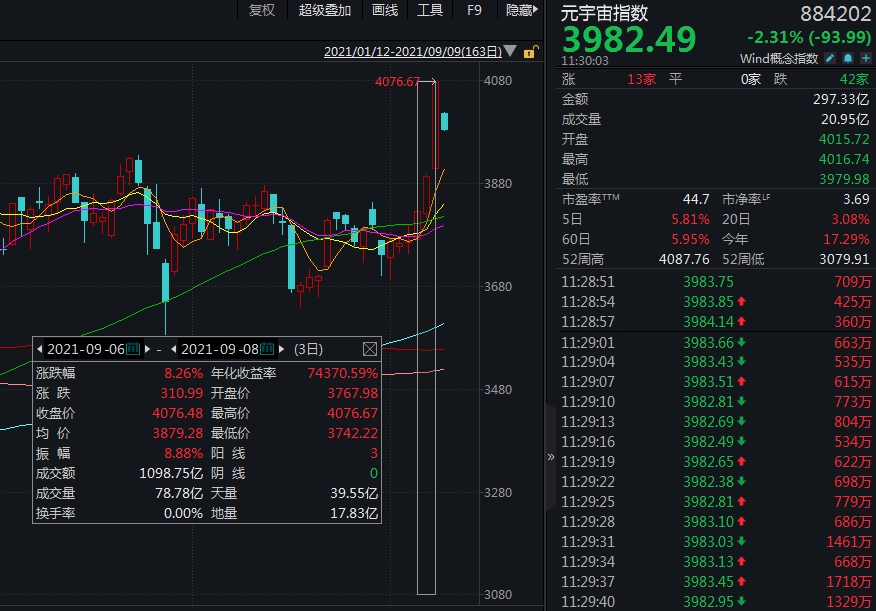
Task: Open the 画线 drawing tools menu
Action: [385, 10]
